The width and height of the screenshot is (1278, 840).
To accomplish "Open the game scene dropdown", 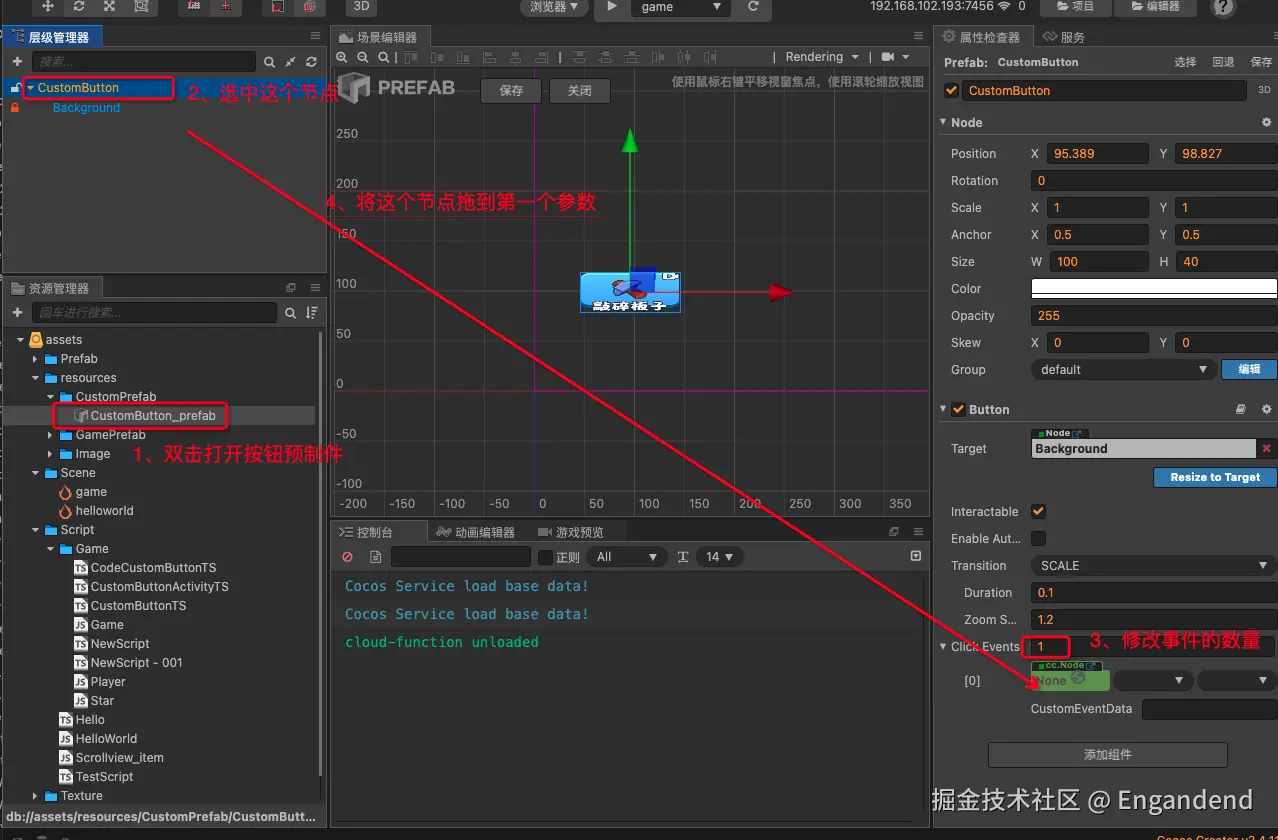I will point(680,6).
